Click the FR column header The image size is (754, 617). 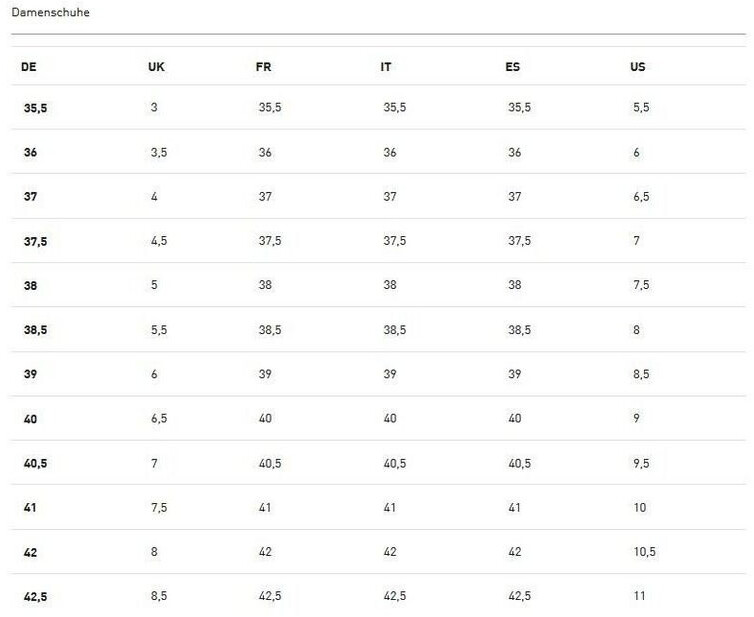click(x=264, y=67)
